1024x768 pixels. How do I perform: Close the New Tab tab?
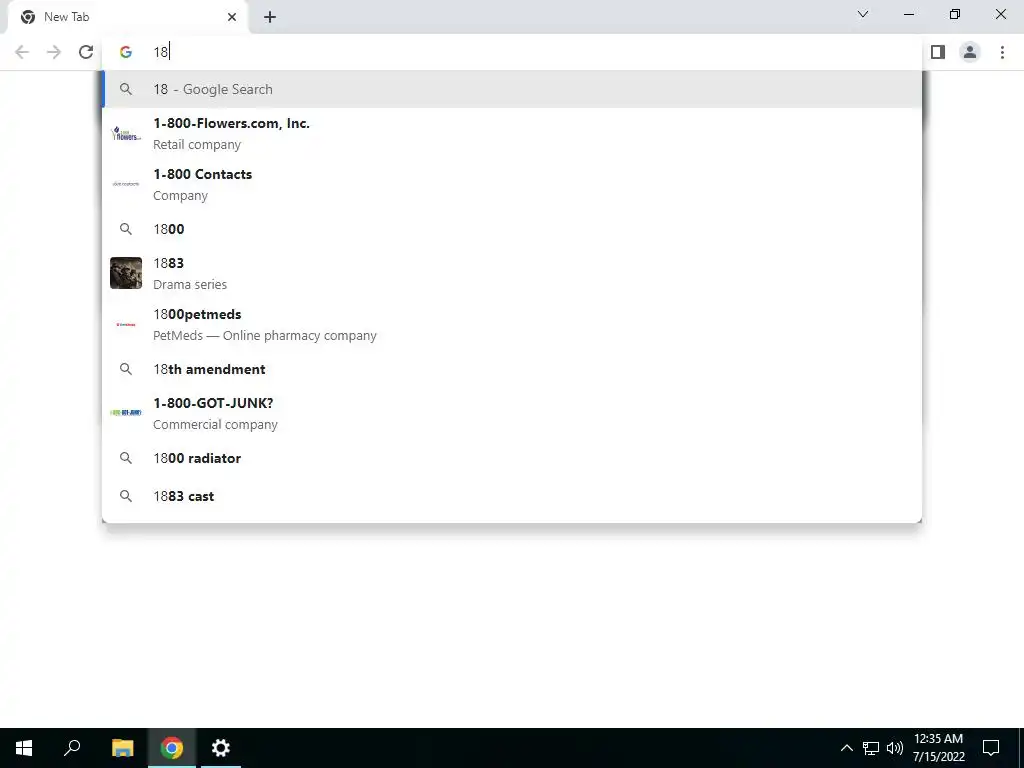232,17
